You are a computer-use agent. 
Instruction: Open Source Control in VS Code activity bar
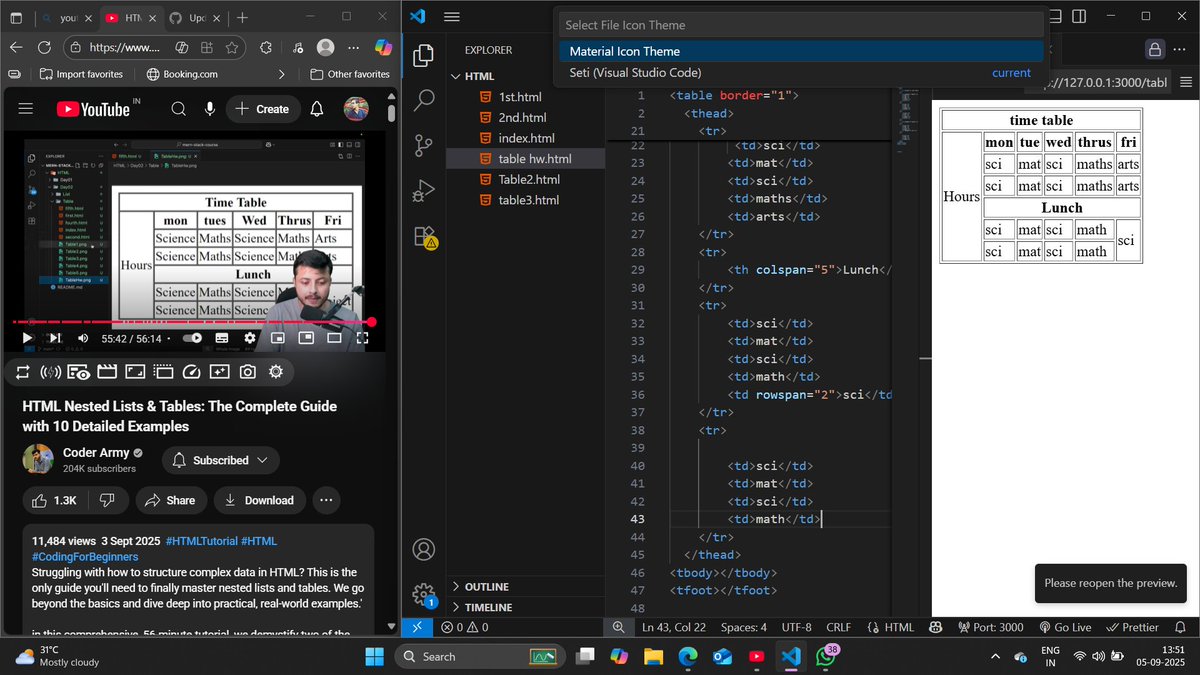(424, 145)
